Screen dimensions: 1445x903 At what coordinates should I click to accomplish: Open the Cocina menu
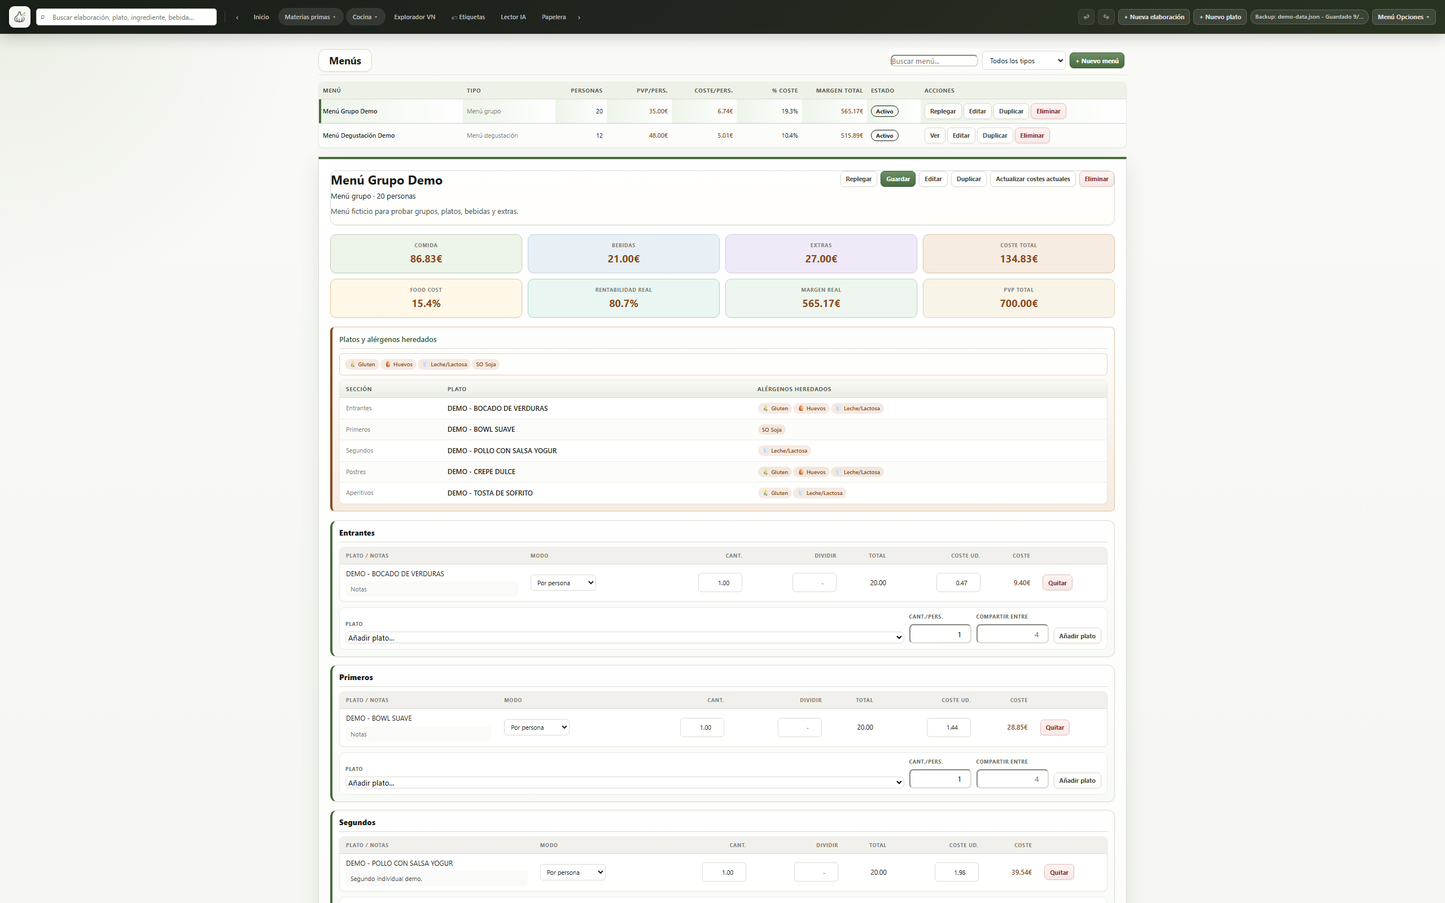click(x=365, y=17)
